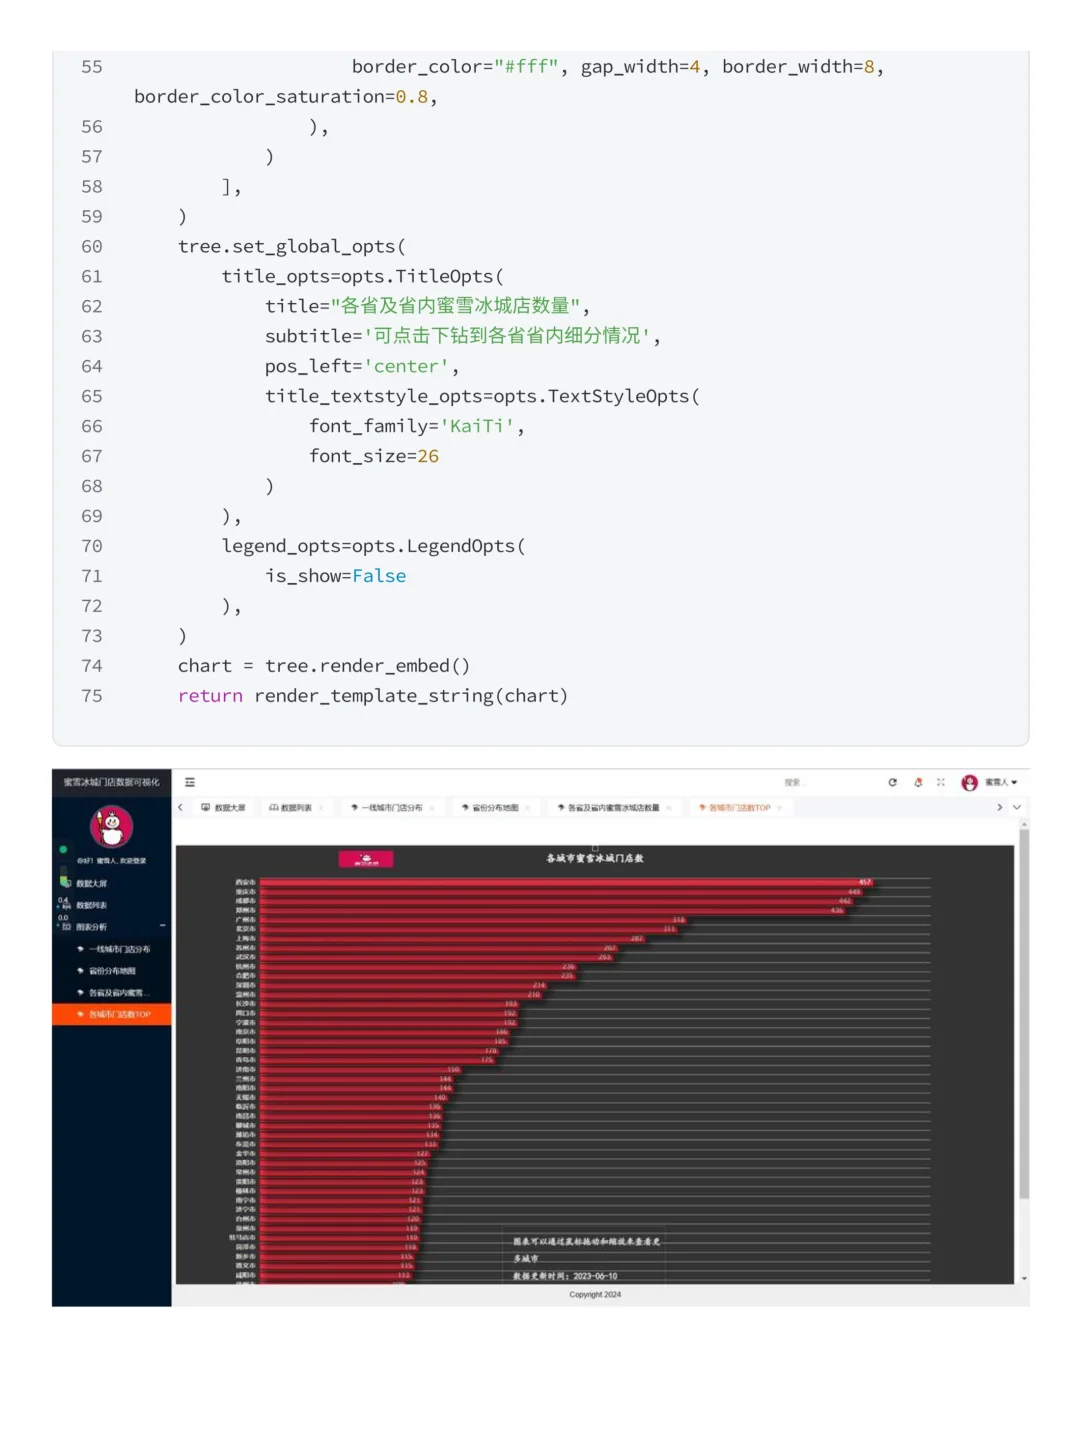Click code line 'chart = tree.render_embed()'
This screenshot has height=1440, width=1080.
coord(324,665)
